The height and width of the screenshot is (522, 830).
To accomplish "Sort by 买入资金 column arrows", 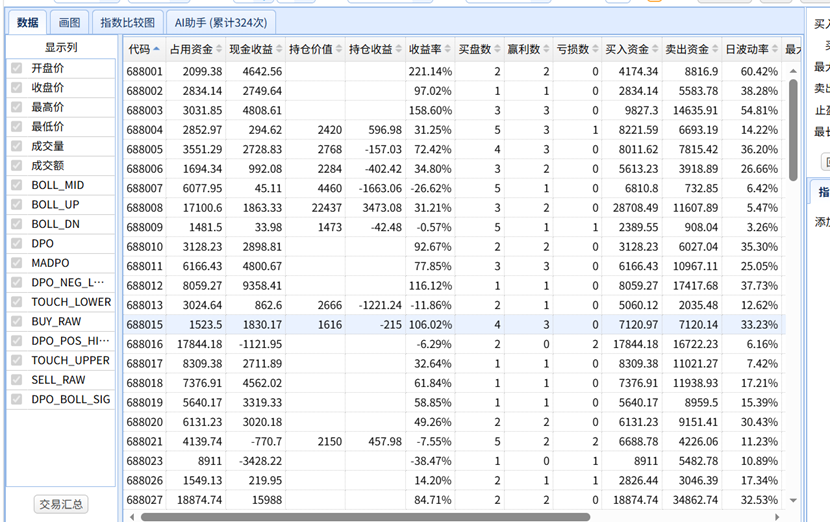I will [x=655, y=49].
